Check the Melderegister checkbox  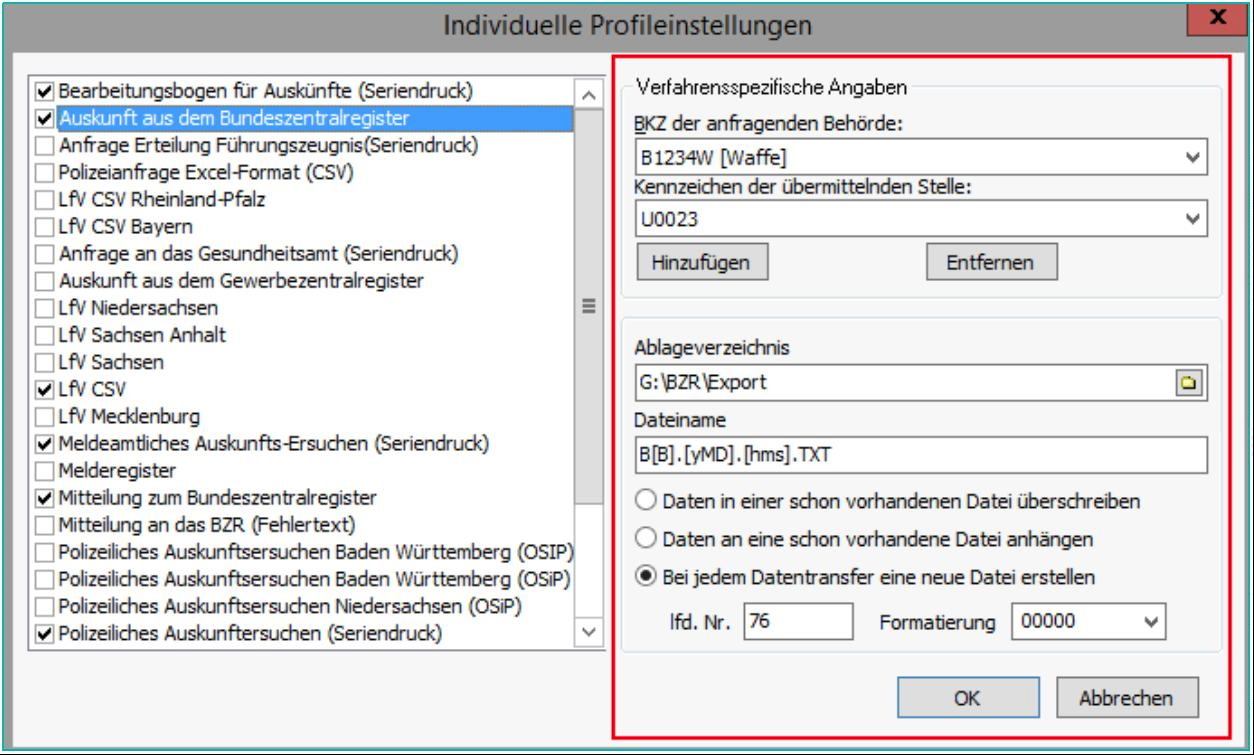point(43,469)
